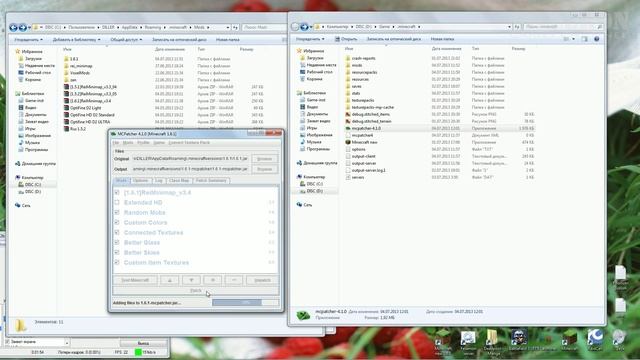Click Forward arrow in Mods explorer window
This screenshot has width=640, height=360.
tap(23, 27)
